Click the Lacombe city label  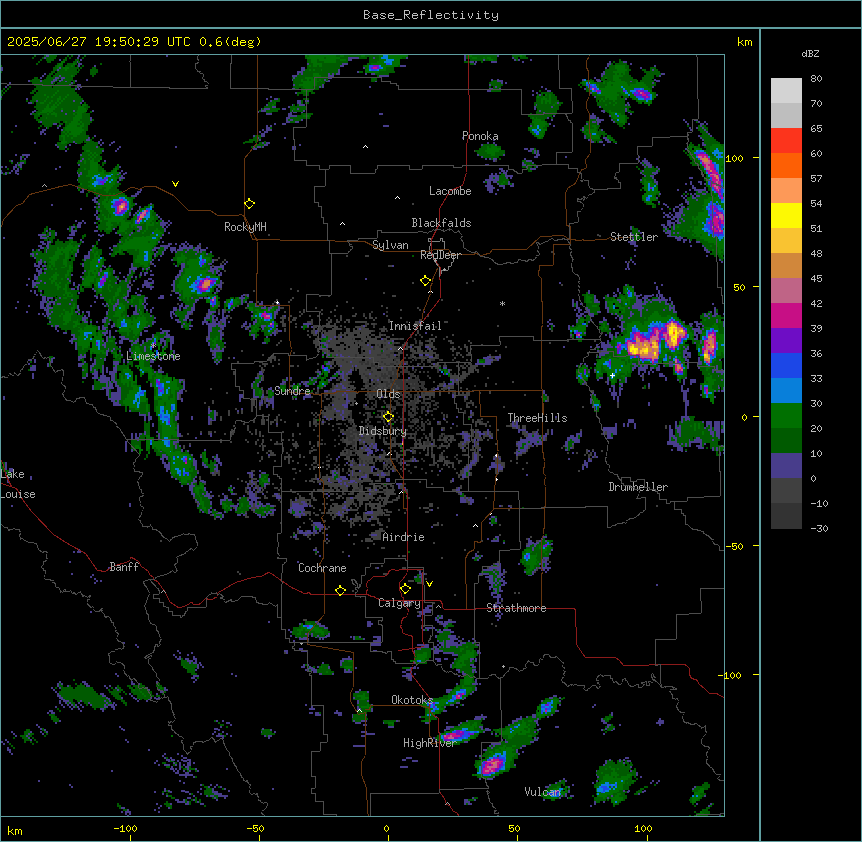point(450,191)
